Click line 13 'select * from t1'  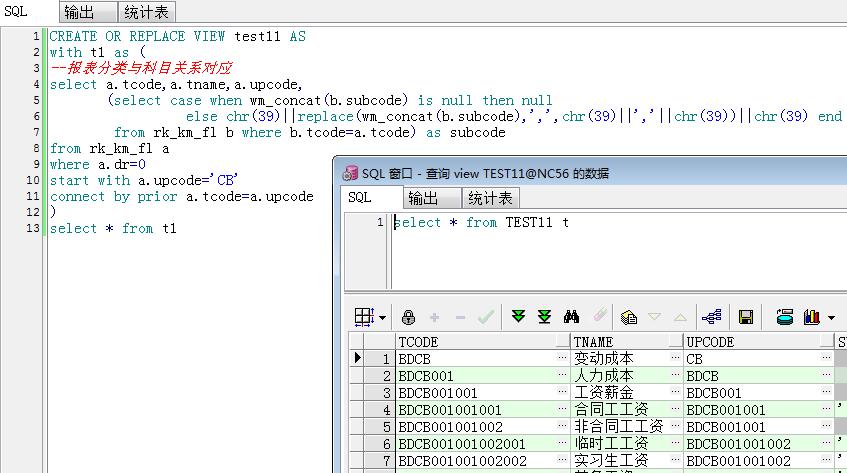coord(113,228)
